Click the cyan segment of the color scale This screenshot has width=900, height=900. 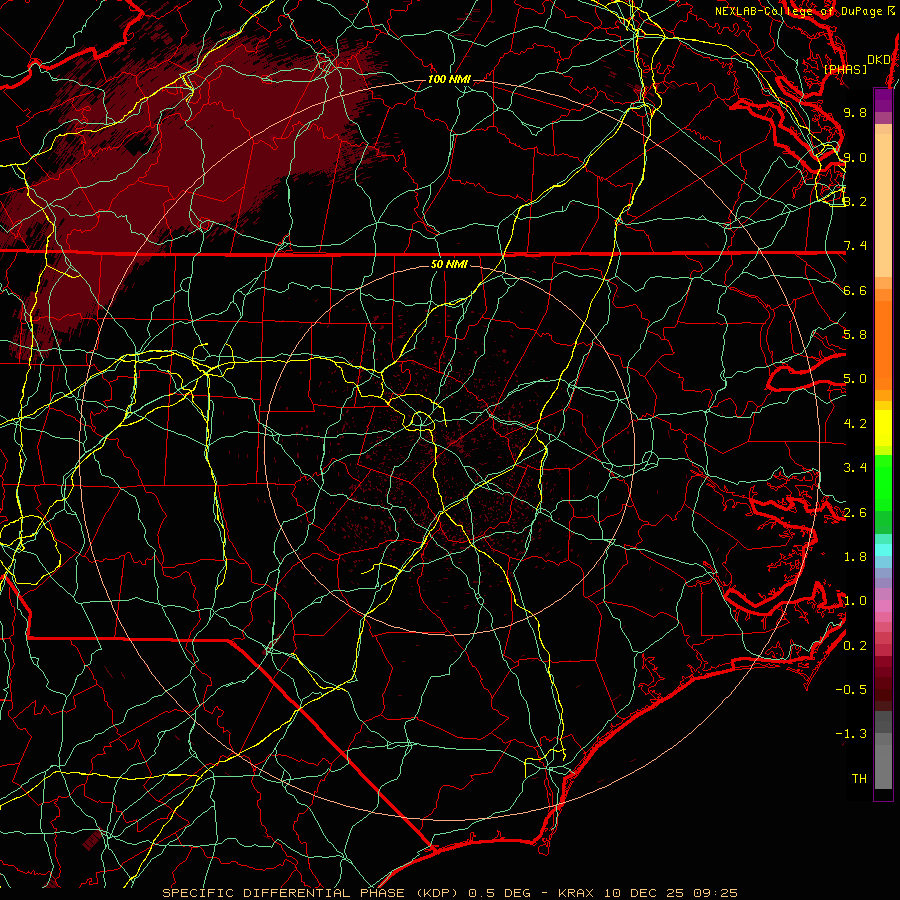pos(883,550)
